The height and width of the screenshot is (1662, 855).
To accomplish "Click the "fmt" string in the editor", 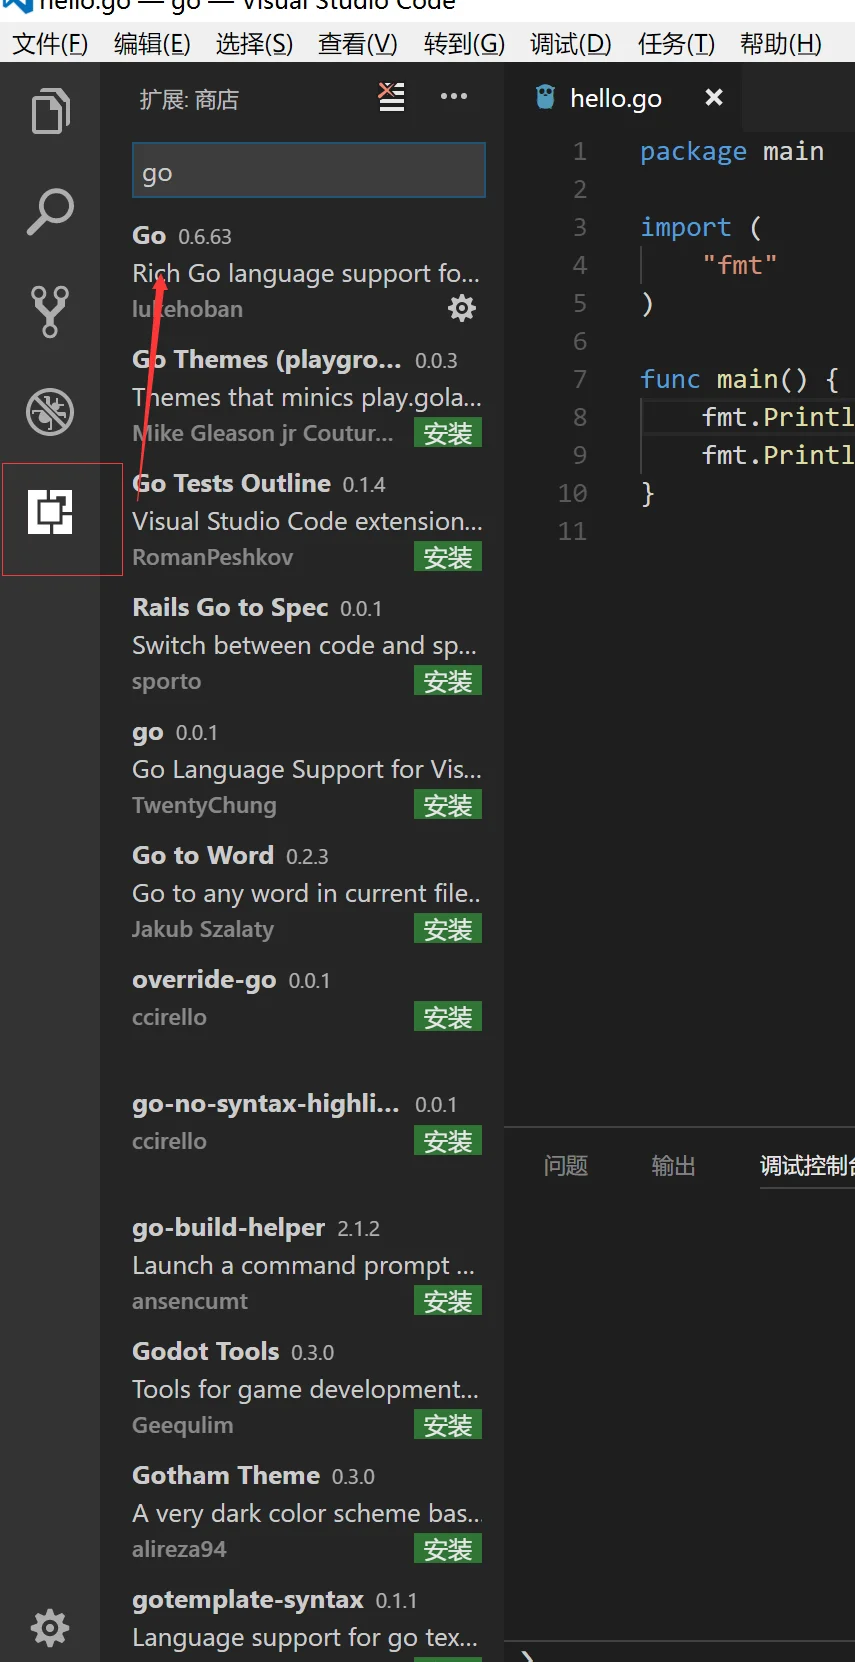I will [740, 266].
